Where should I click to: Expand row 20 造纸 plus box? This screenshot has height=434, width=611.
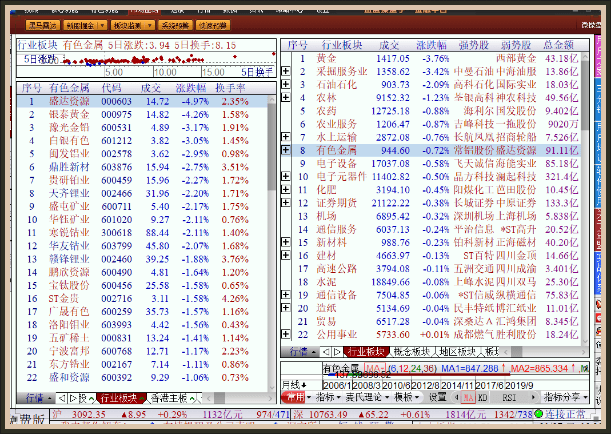pos(286,308)
